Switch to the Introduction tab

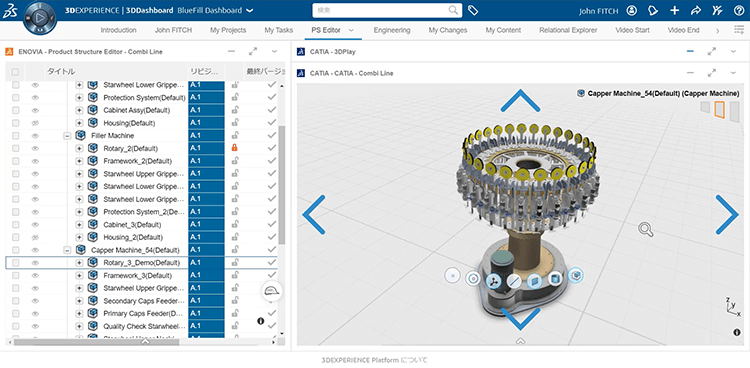[x=119, y=30]
